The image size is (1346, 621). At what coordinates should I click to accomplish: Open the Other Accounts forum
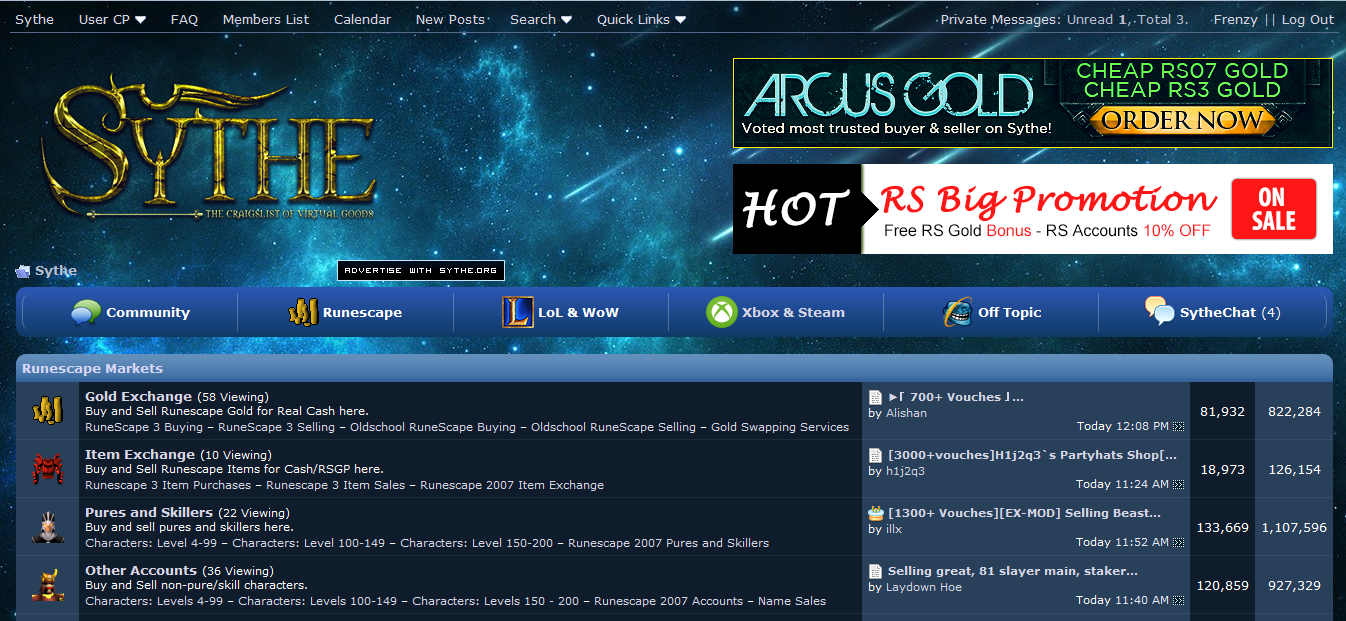tap(141, 570)
